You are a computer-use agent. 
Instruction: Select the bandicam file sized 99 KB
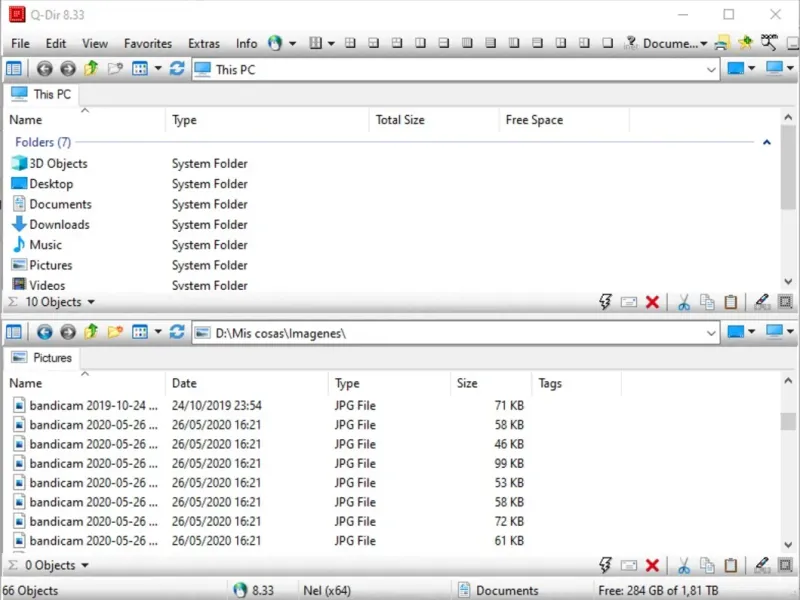point(268,463)
